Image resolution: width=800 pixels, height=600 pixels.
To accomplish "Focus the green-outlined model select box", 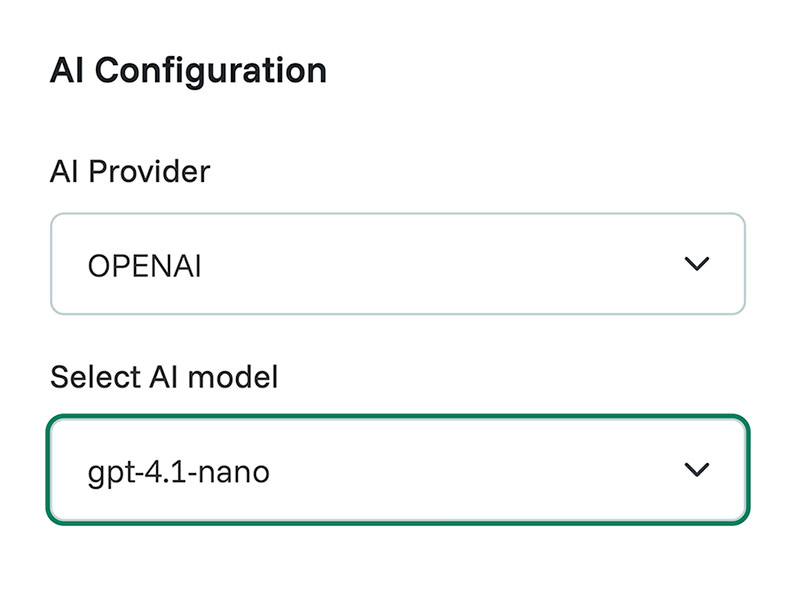I will [397, 470].
